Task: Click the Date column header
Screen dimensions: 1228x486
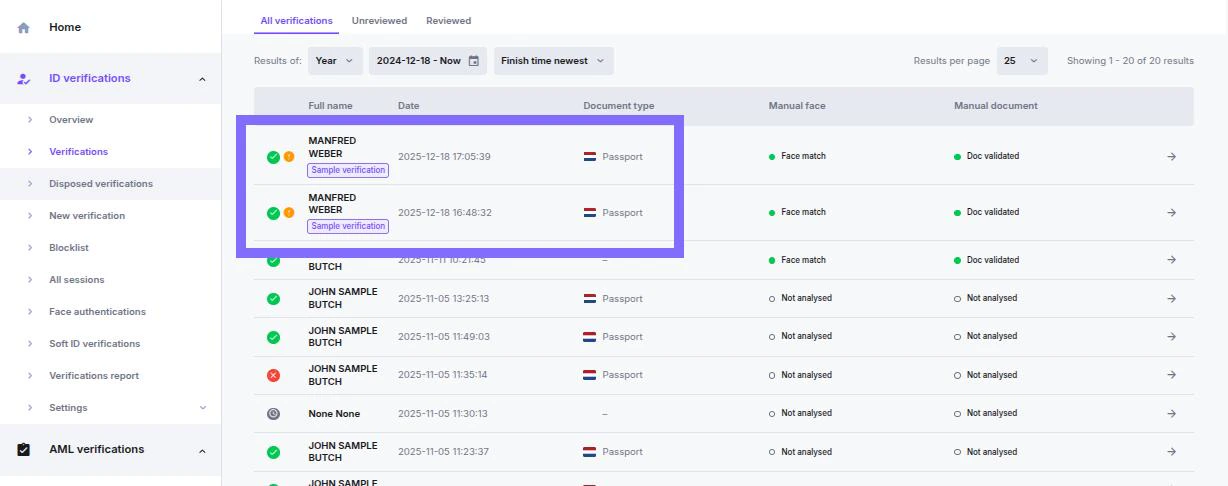Action: point(409,106)
